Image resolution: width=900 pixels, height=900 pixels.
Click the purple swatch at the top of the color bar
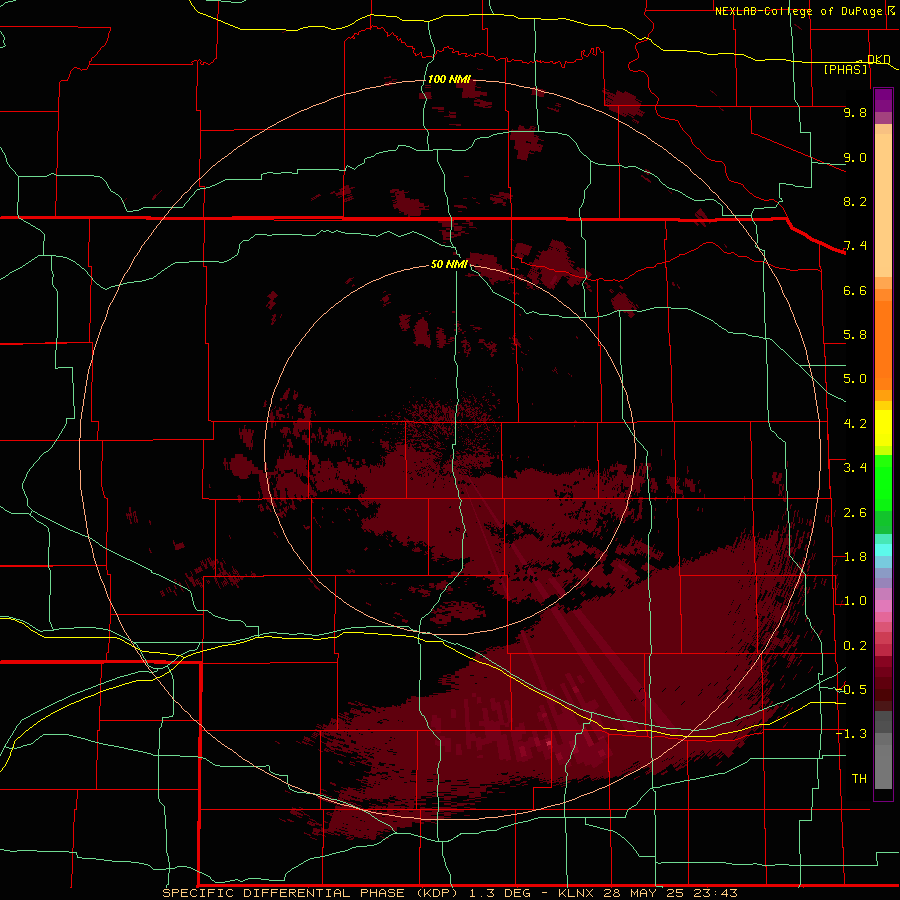point(883,100)
